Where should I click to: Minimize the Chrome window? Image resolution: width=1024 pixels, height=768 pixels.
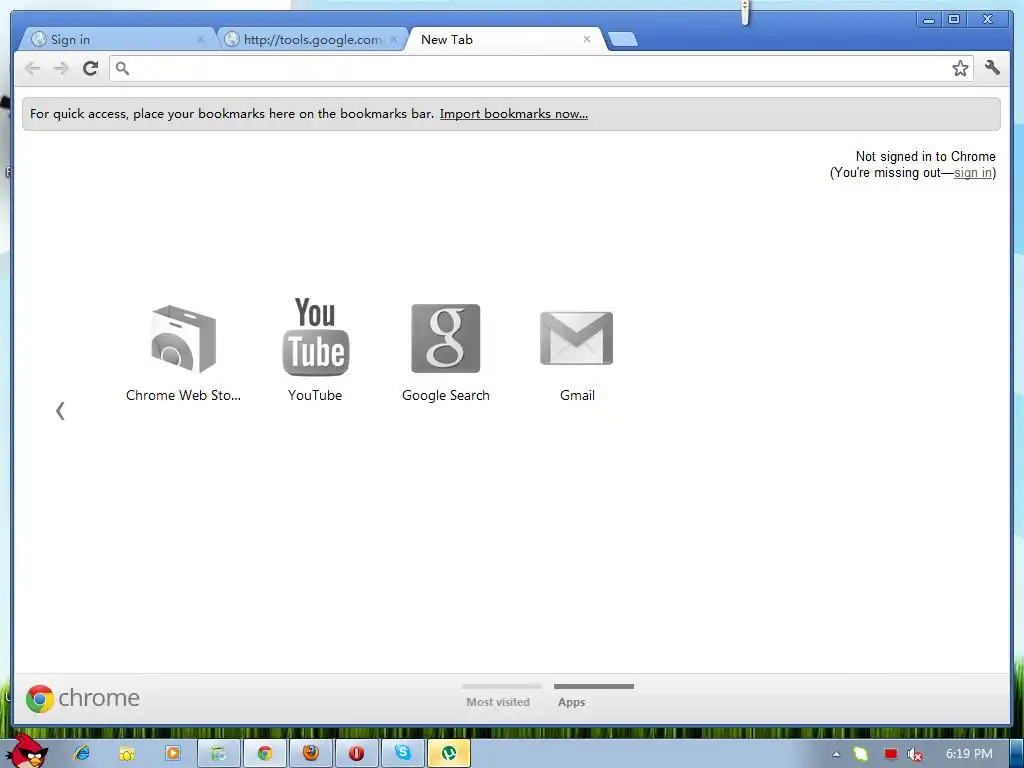[x=928, y=20]
